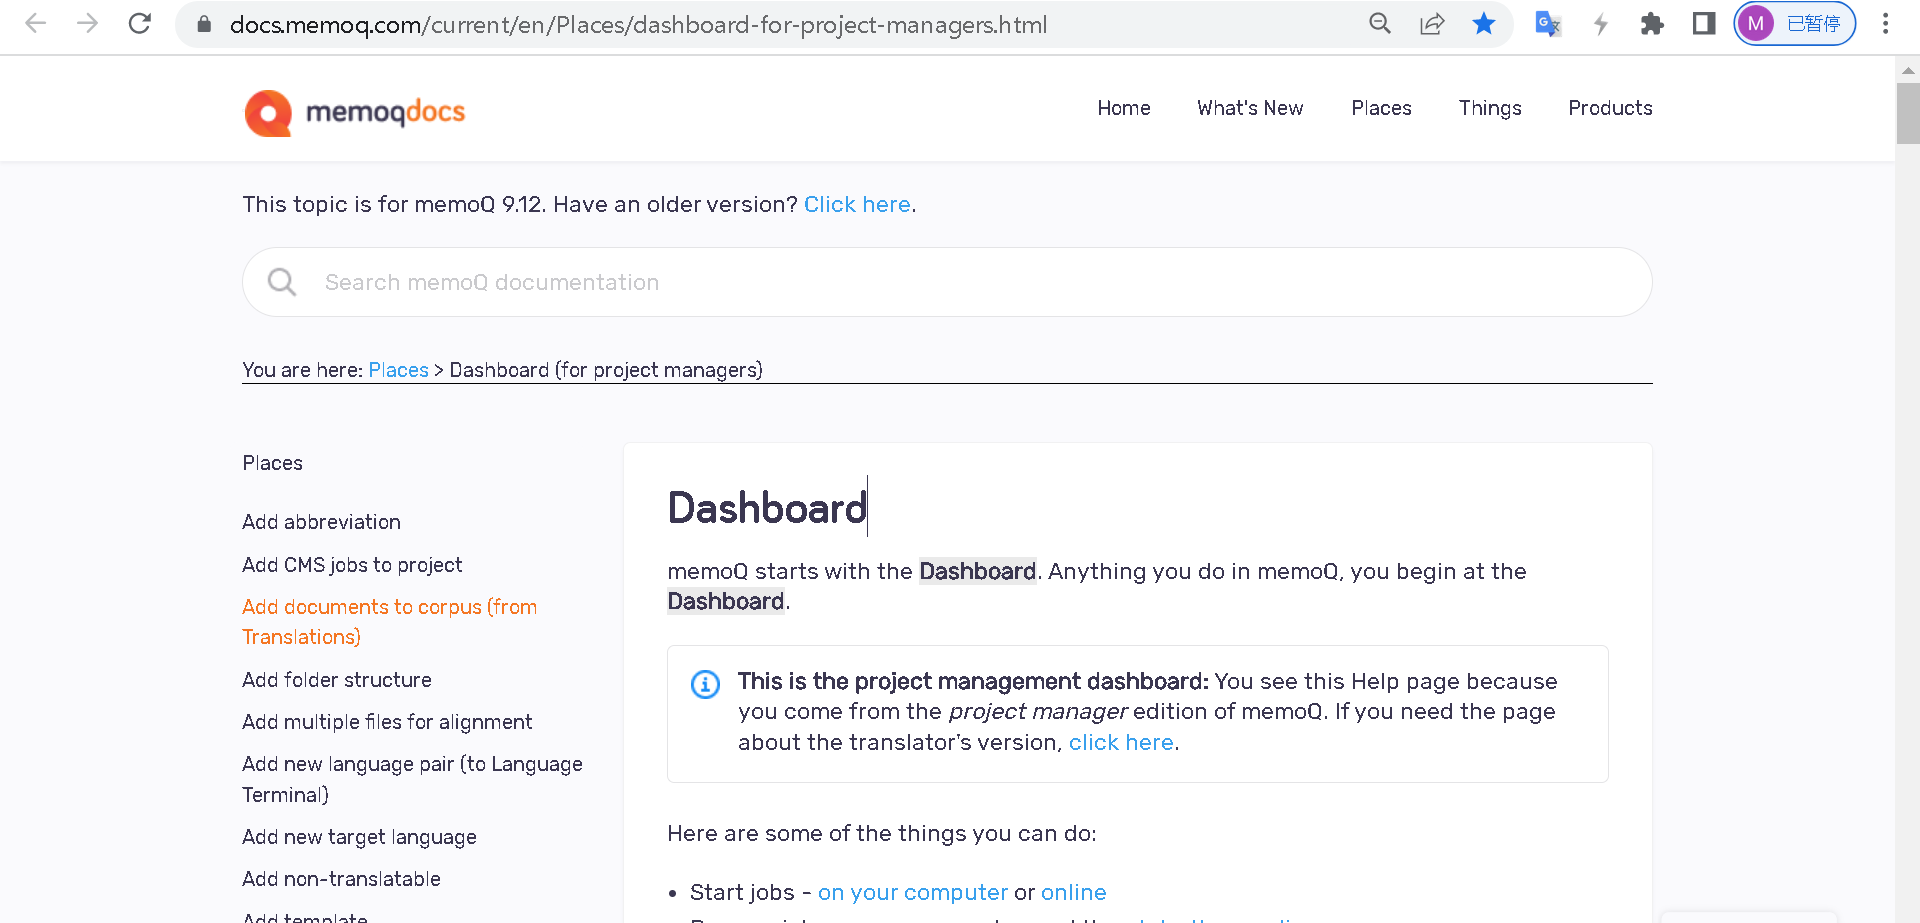Follow the older version Click here link
Image resolution: width=1920 pixels, height=923 pixels.
[857, 204]
